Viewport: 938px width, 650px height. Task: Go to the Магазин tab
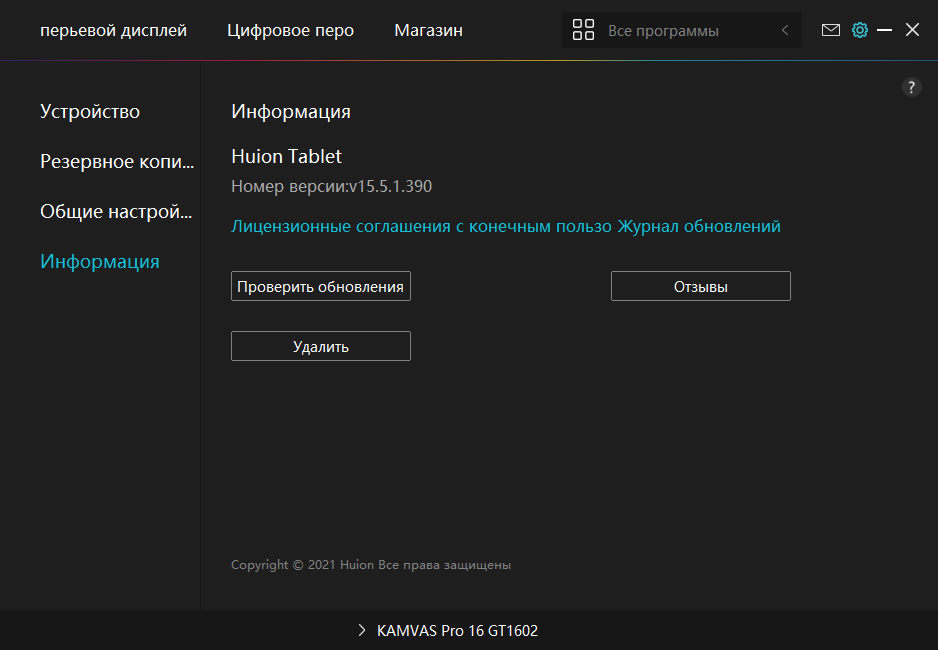(x=428, y=31)
